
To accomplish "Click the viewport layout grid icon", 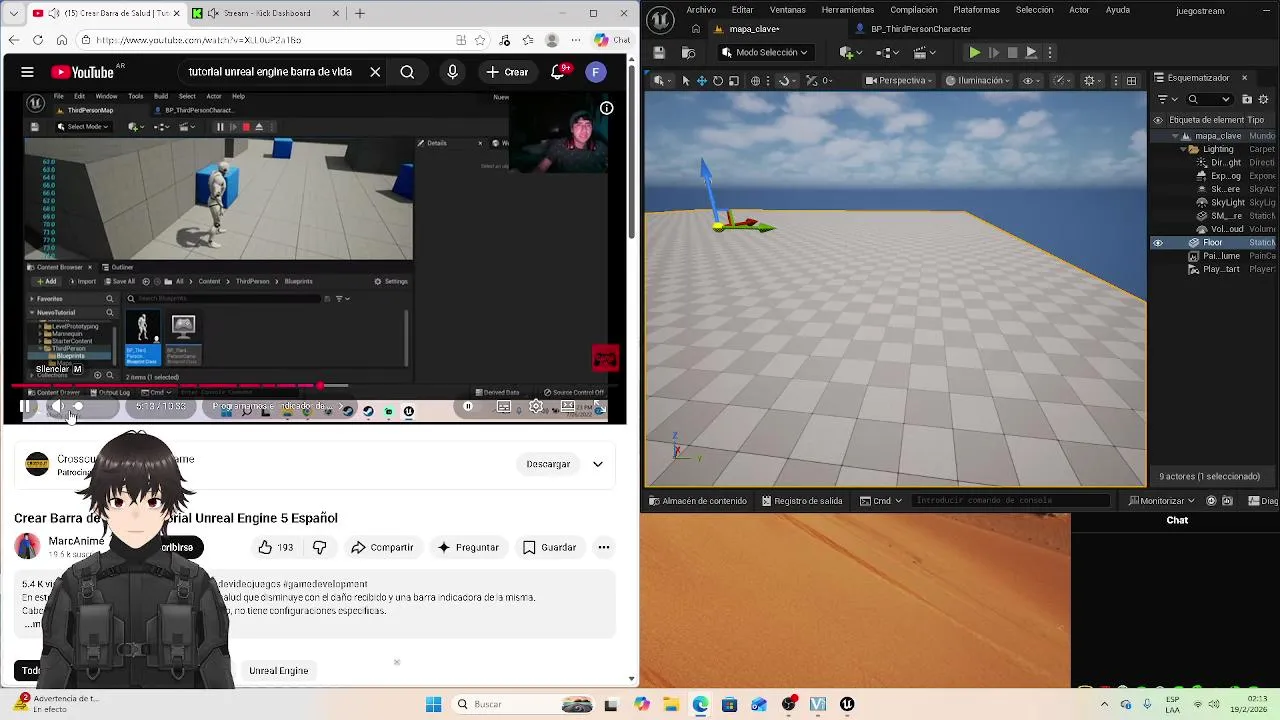I will (1131, 80).
